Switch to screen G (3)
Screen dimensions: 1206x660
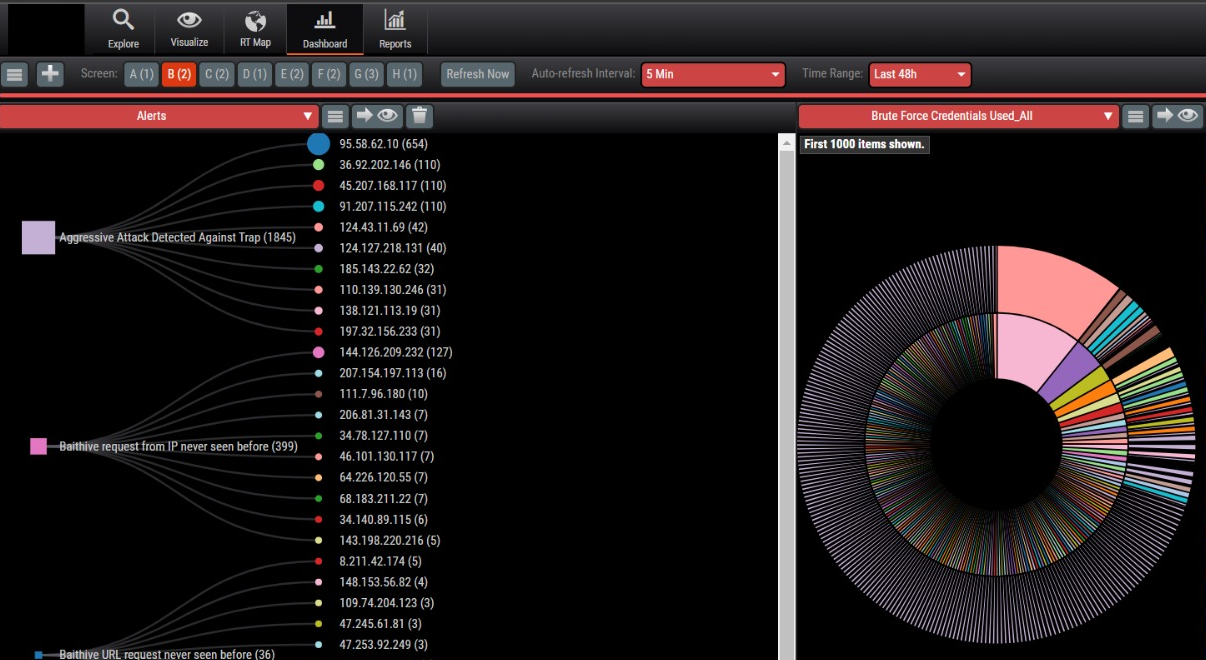tap(365, 74)
